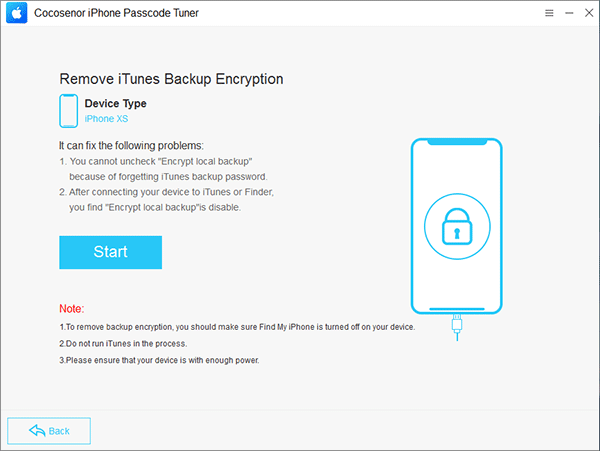Click the Cocosenor iPhone Passcode Tuner title

[116, 13]
